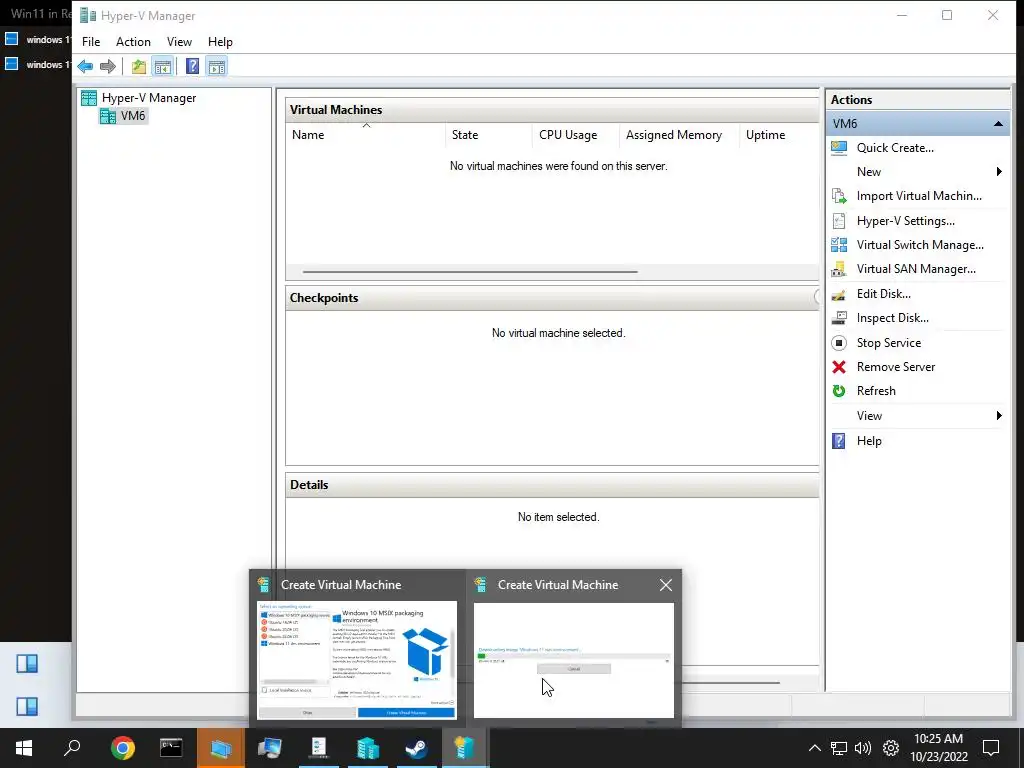The width and height of the screenshot is (1024, 768).
Task: Click the active Create Virtual Machine taskbar icon
Action: point(464,748)
